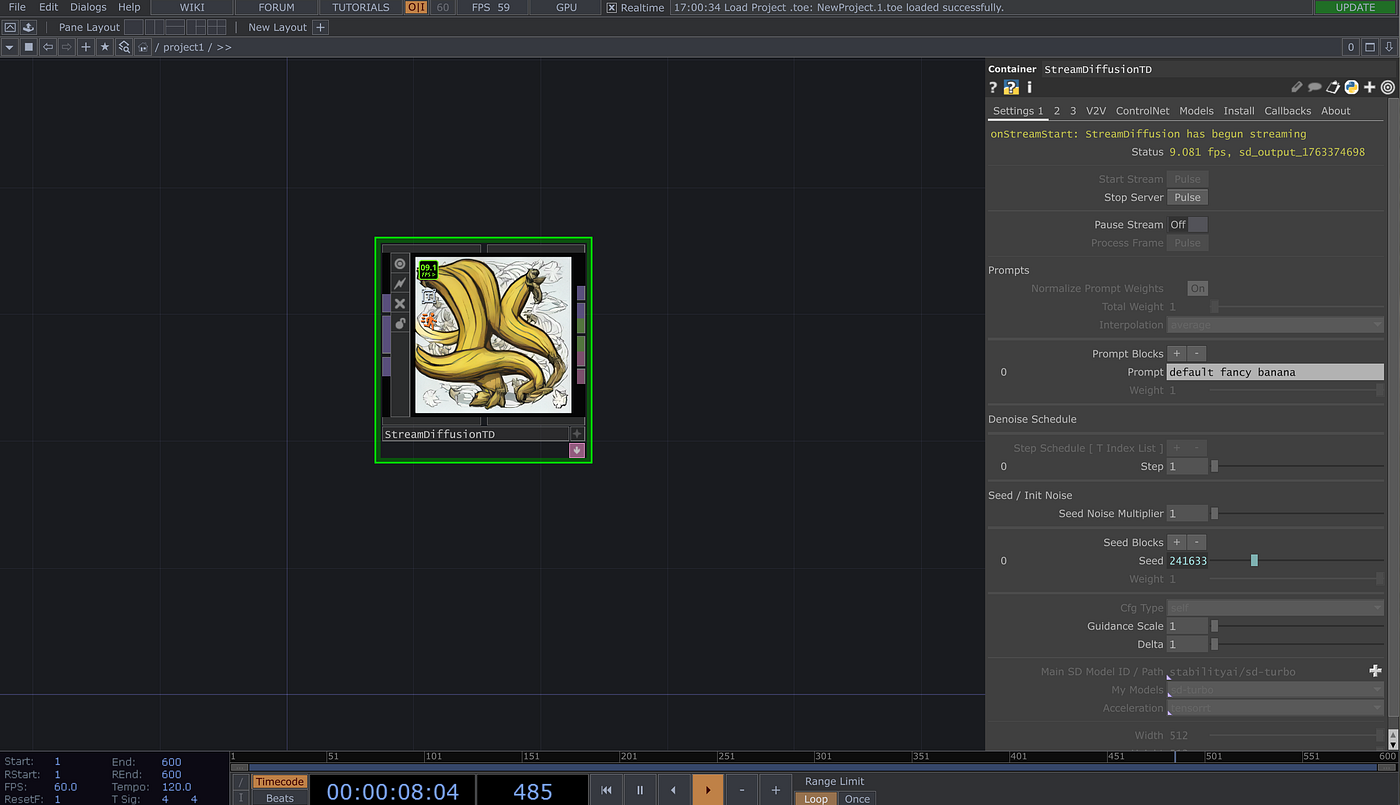Click the Python logo icon in parameter header

point(1351,88)
